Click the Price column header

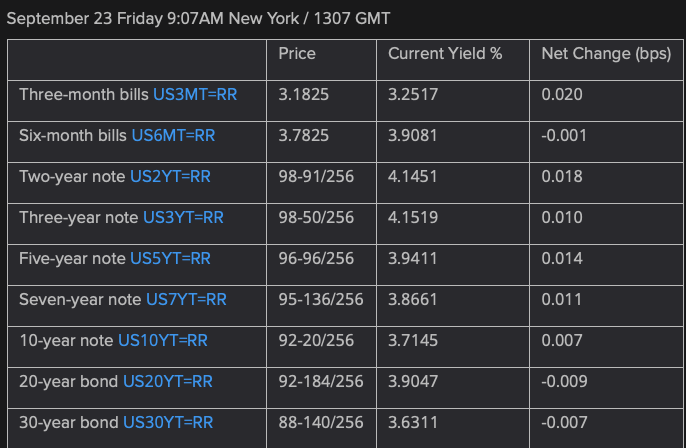(297, 53)
